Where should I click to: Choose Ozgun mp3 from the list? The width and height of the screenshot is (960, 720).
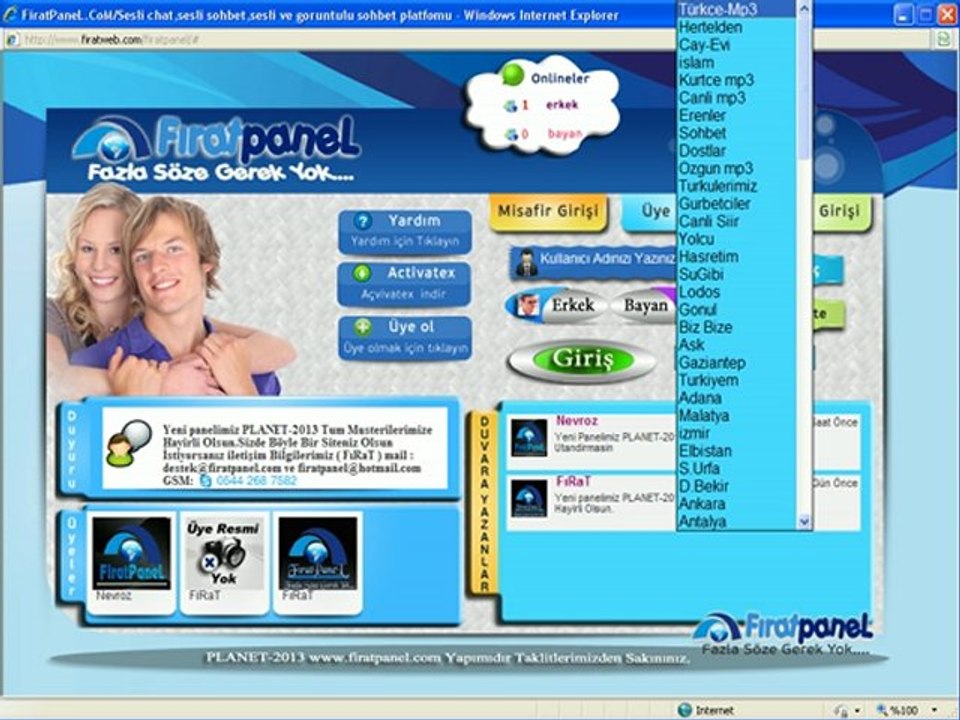[x=736, y=168]
